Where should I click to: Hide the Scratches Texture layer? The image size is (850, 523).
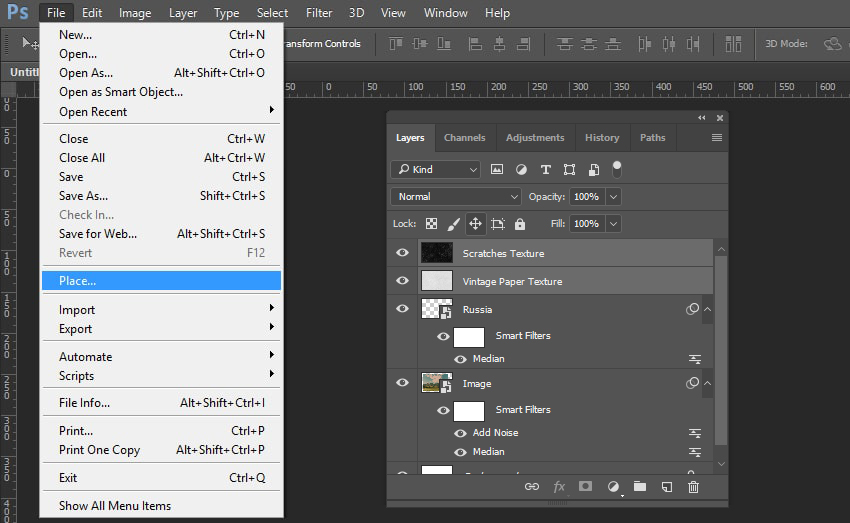pyautogui.click(x=402, y=253)
